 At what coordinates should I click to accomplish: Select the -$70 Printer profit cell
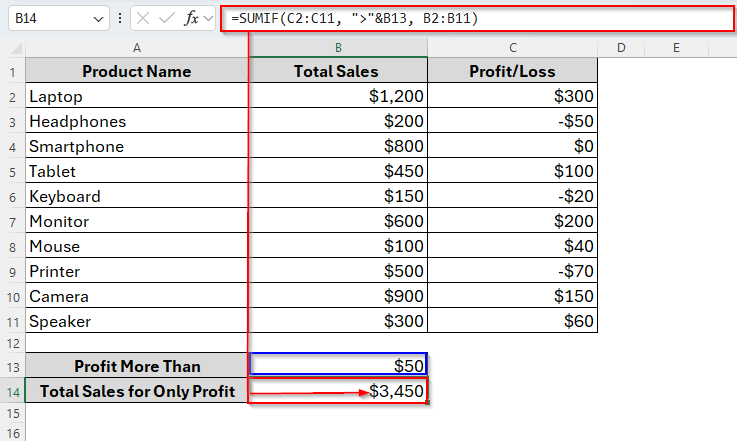pyautogui.click(x=512, y=272)
